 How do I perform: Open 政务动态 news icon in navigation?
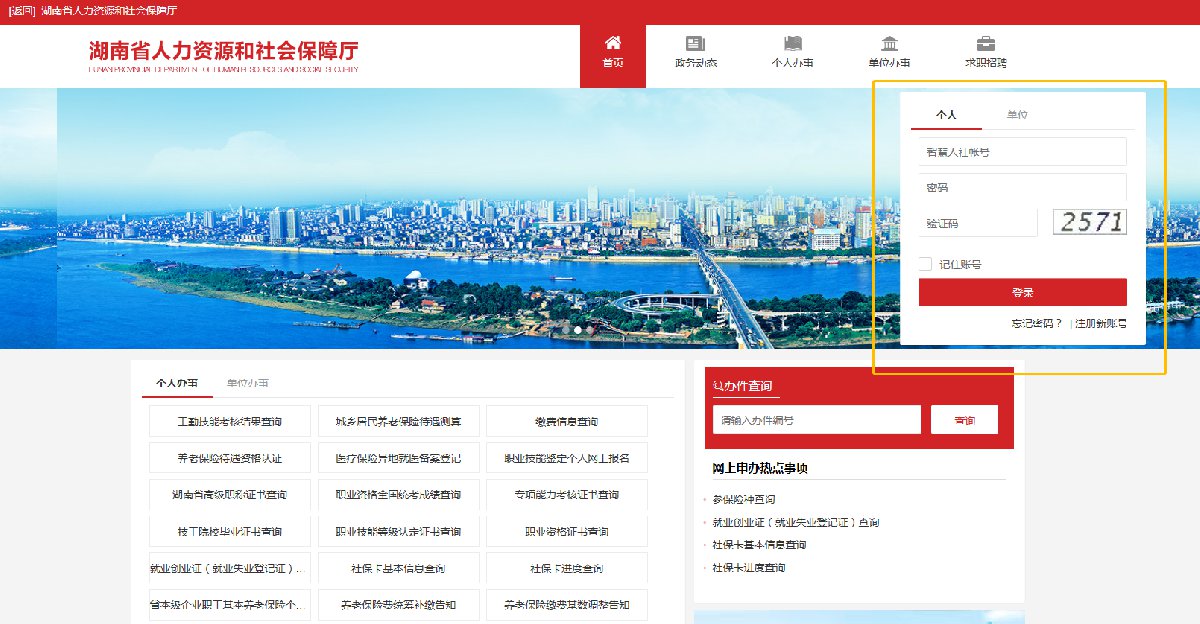pos(695,43)
